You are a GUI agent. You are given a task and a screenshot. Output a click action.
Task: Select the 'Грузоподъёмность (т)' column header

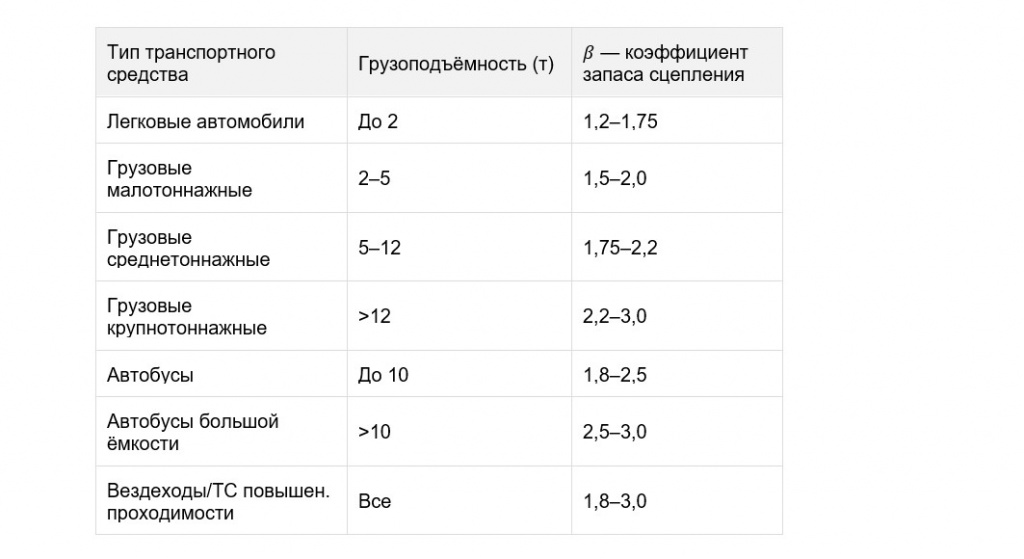pos(459,63)
